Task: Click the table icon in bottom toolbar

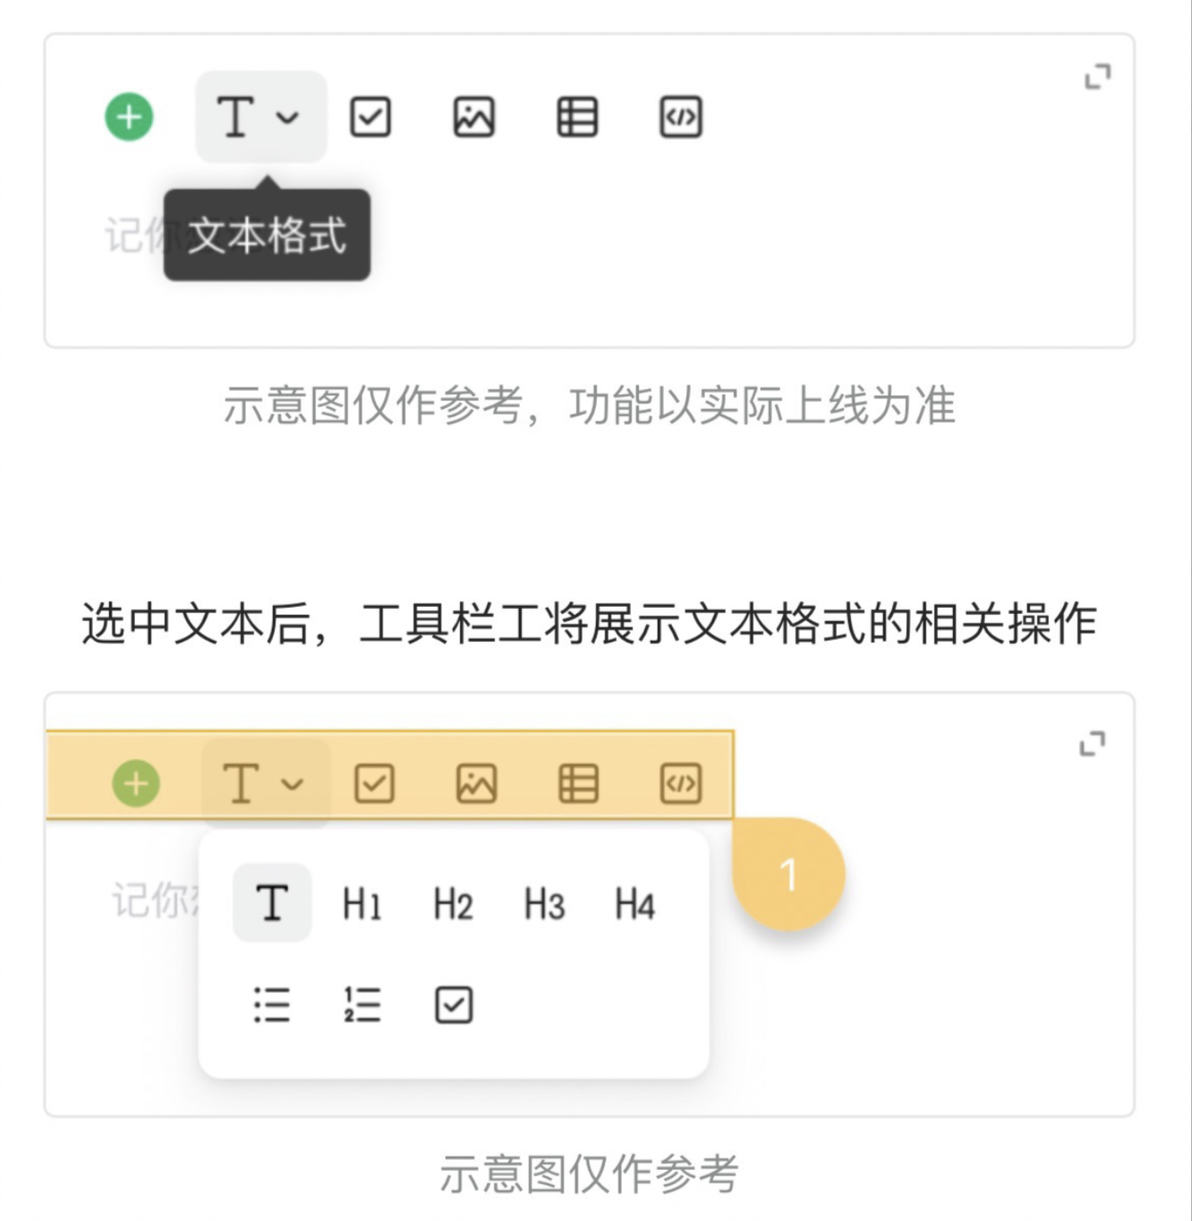Action: coord(579,783)
